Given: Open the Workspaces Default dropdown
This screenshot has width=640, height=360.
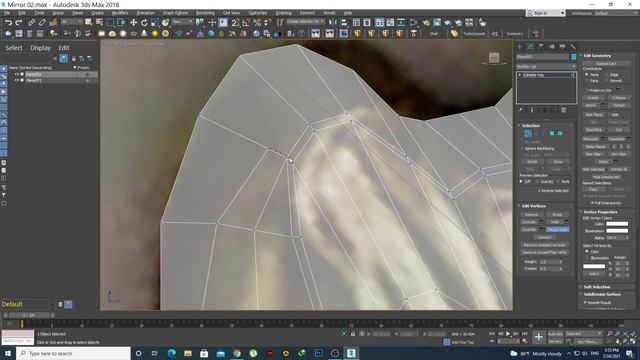Looking at the screenshot, I should pos(616,13).
